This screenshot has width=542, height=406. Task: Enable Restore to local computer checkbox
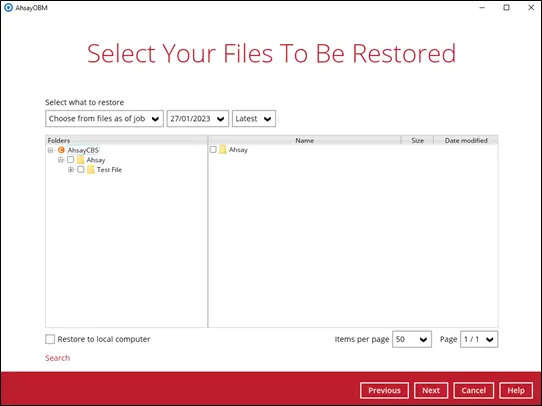pos(50,339)
